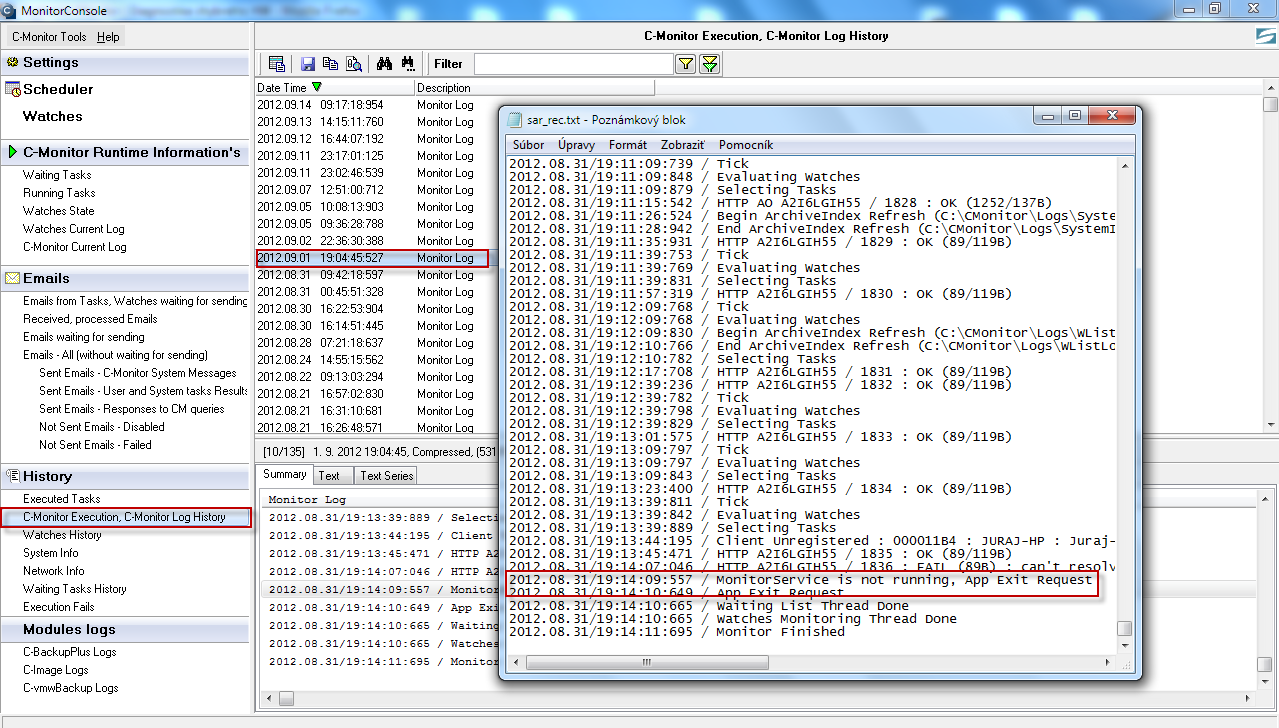Image resolution: width=1279 pixels, height=728 pixels.
Task: Click the Notepad file icon in title bar
Action: tap(515, 119)
